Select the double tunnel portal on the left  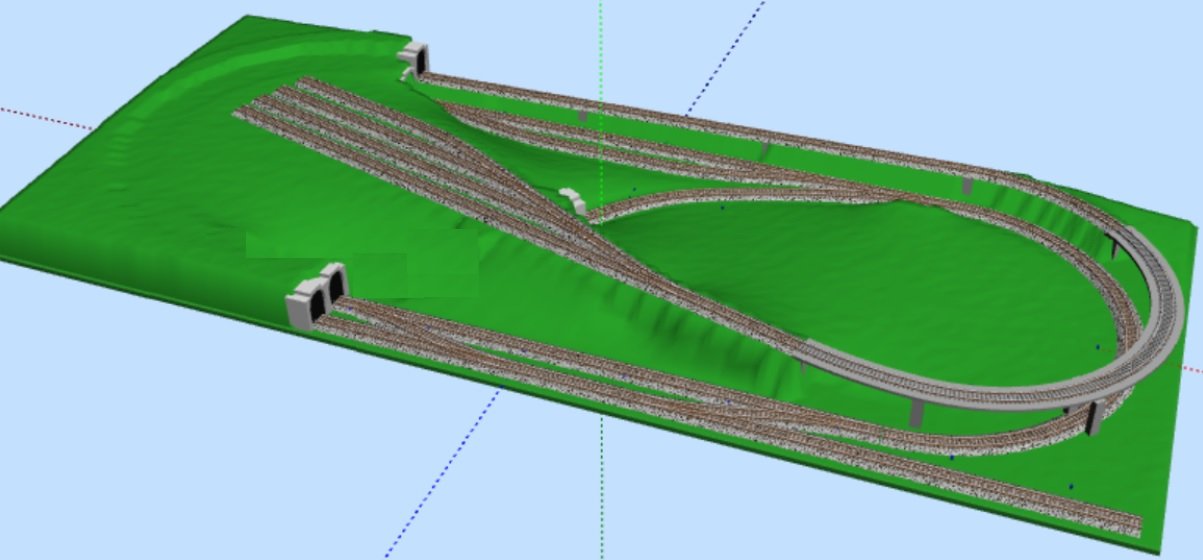318,294
